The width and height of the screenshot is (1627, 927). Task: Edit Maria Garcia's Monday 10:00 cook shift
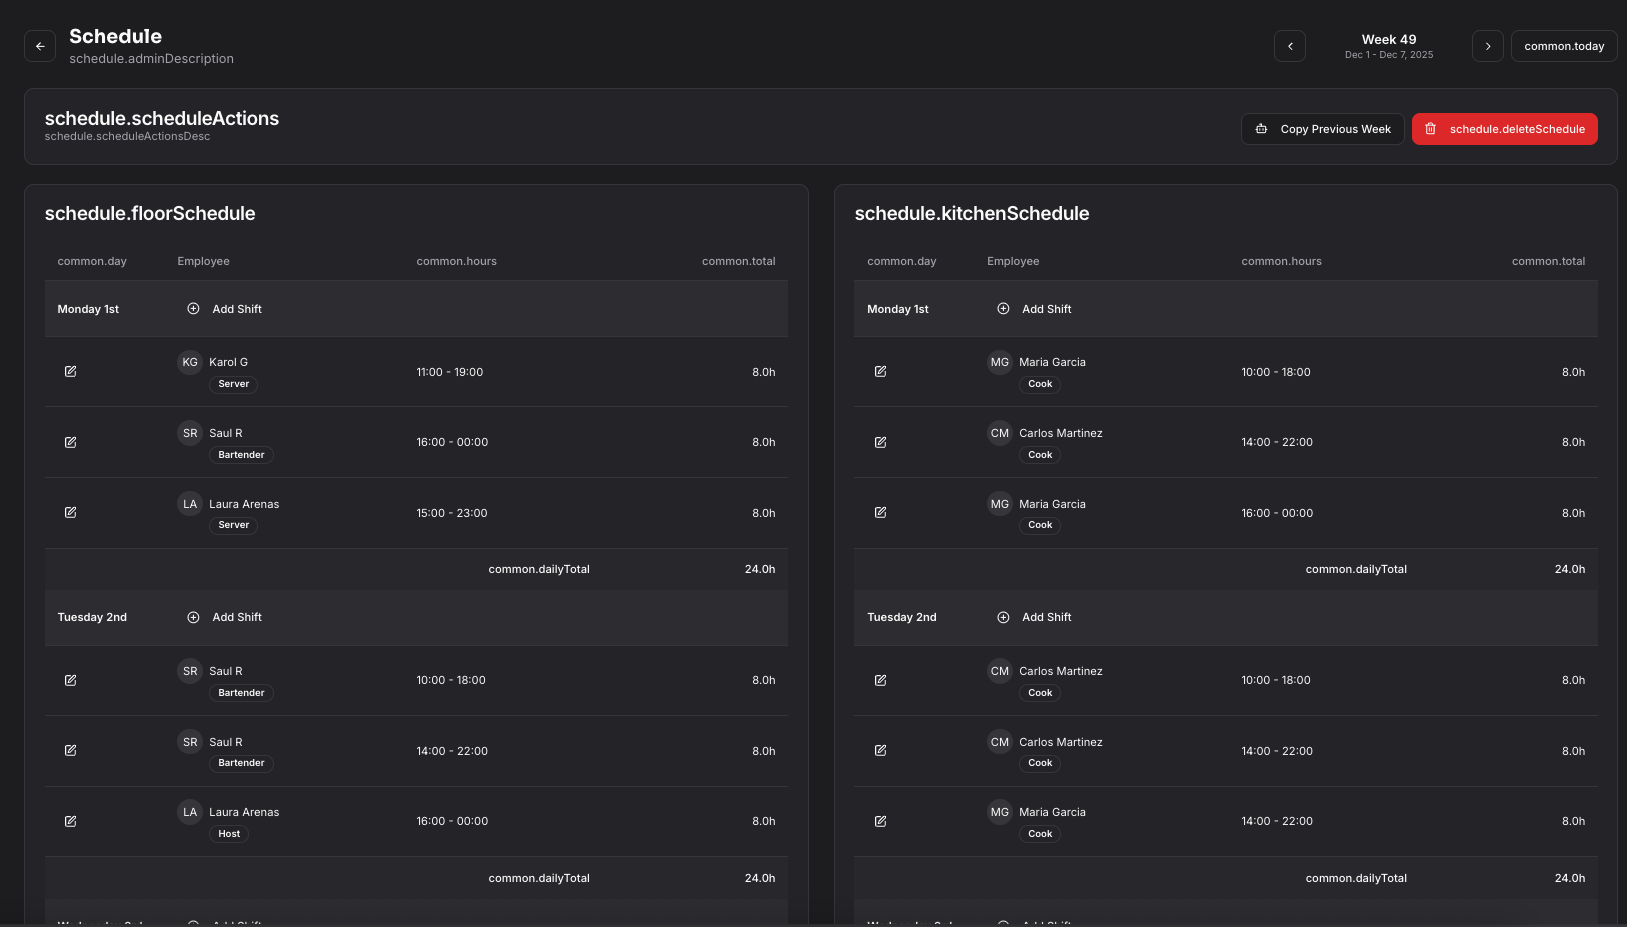[880, 371]
